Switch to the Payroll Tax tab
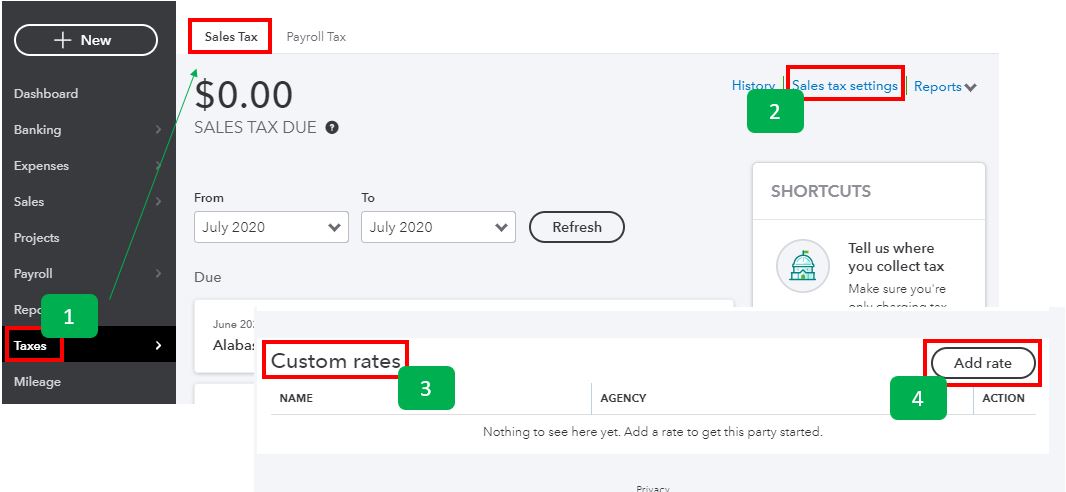Screen dimensions: 1066x492 click(316, 37)
